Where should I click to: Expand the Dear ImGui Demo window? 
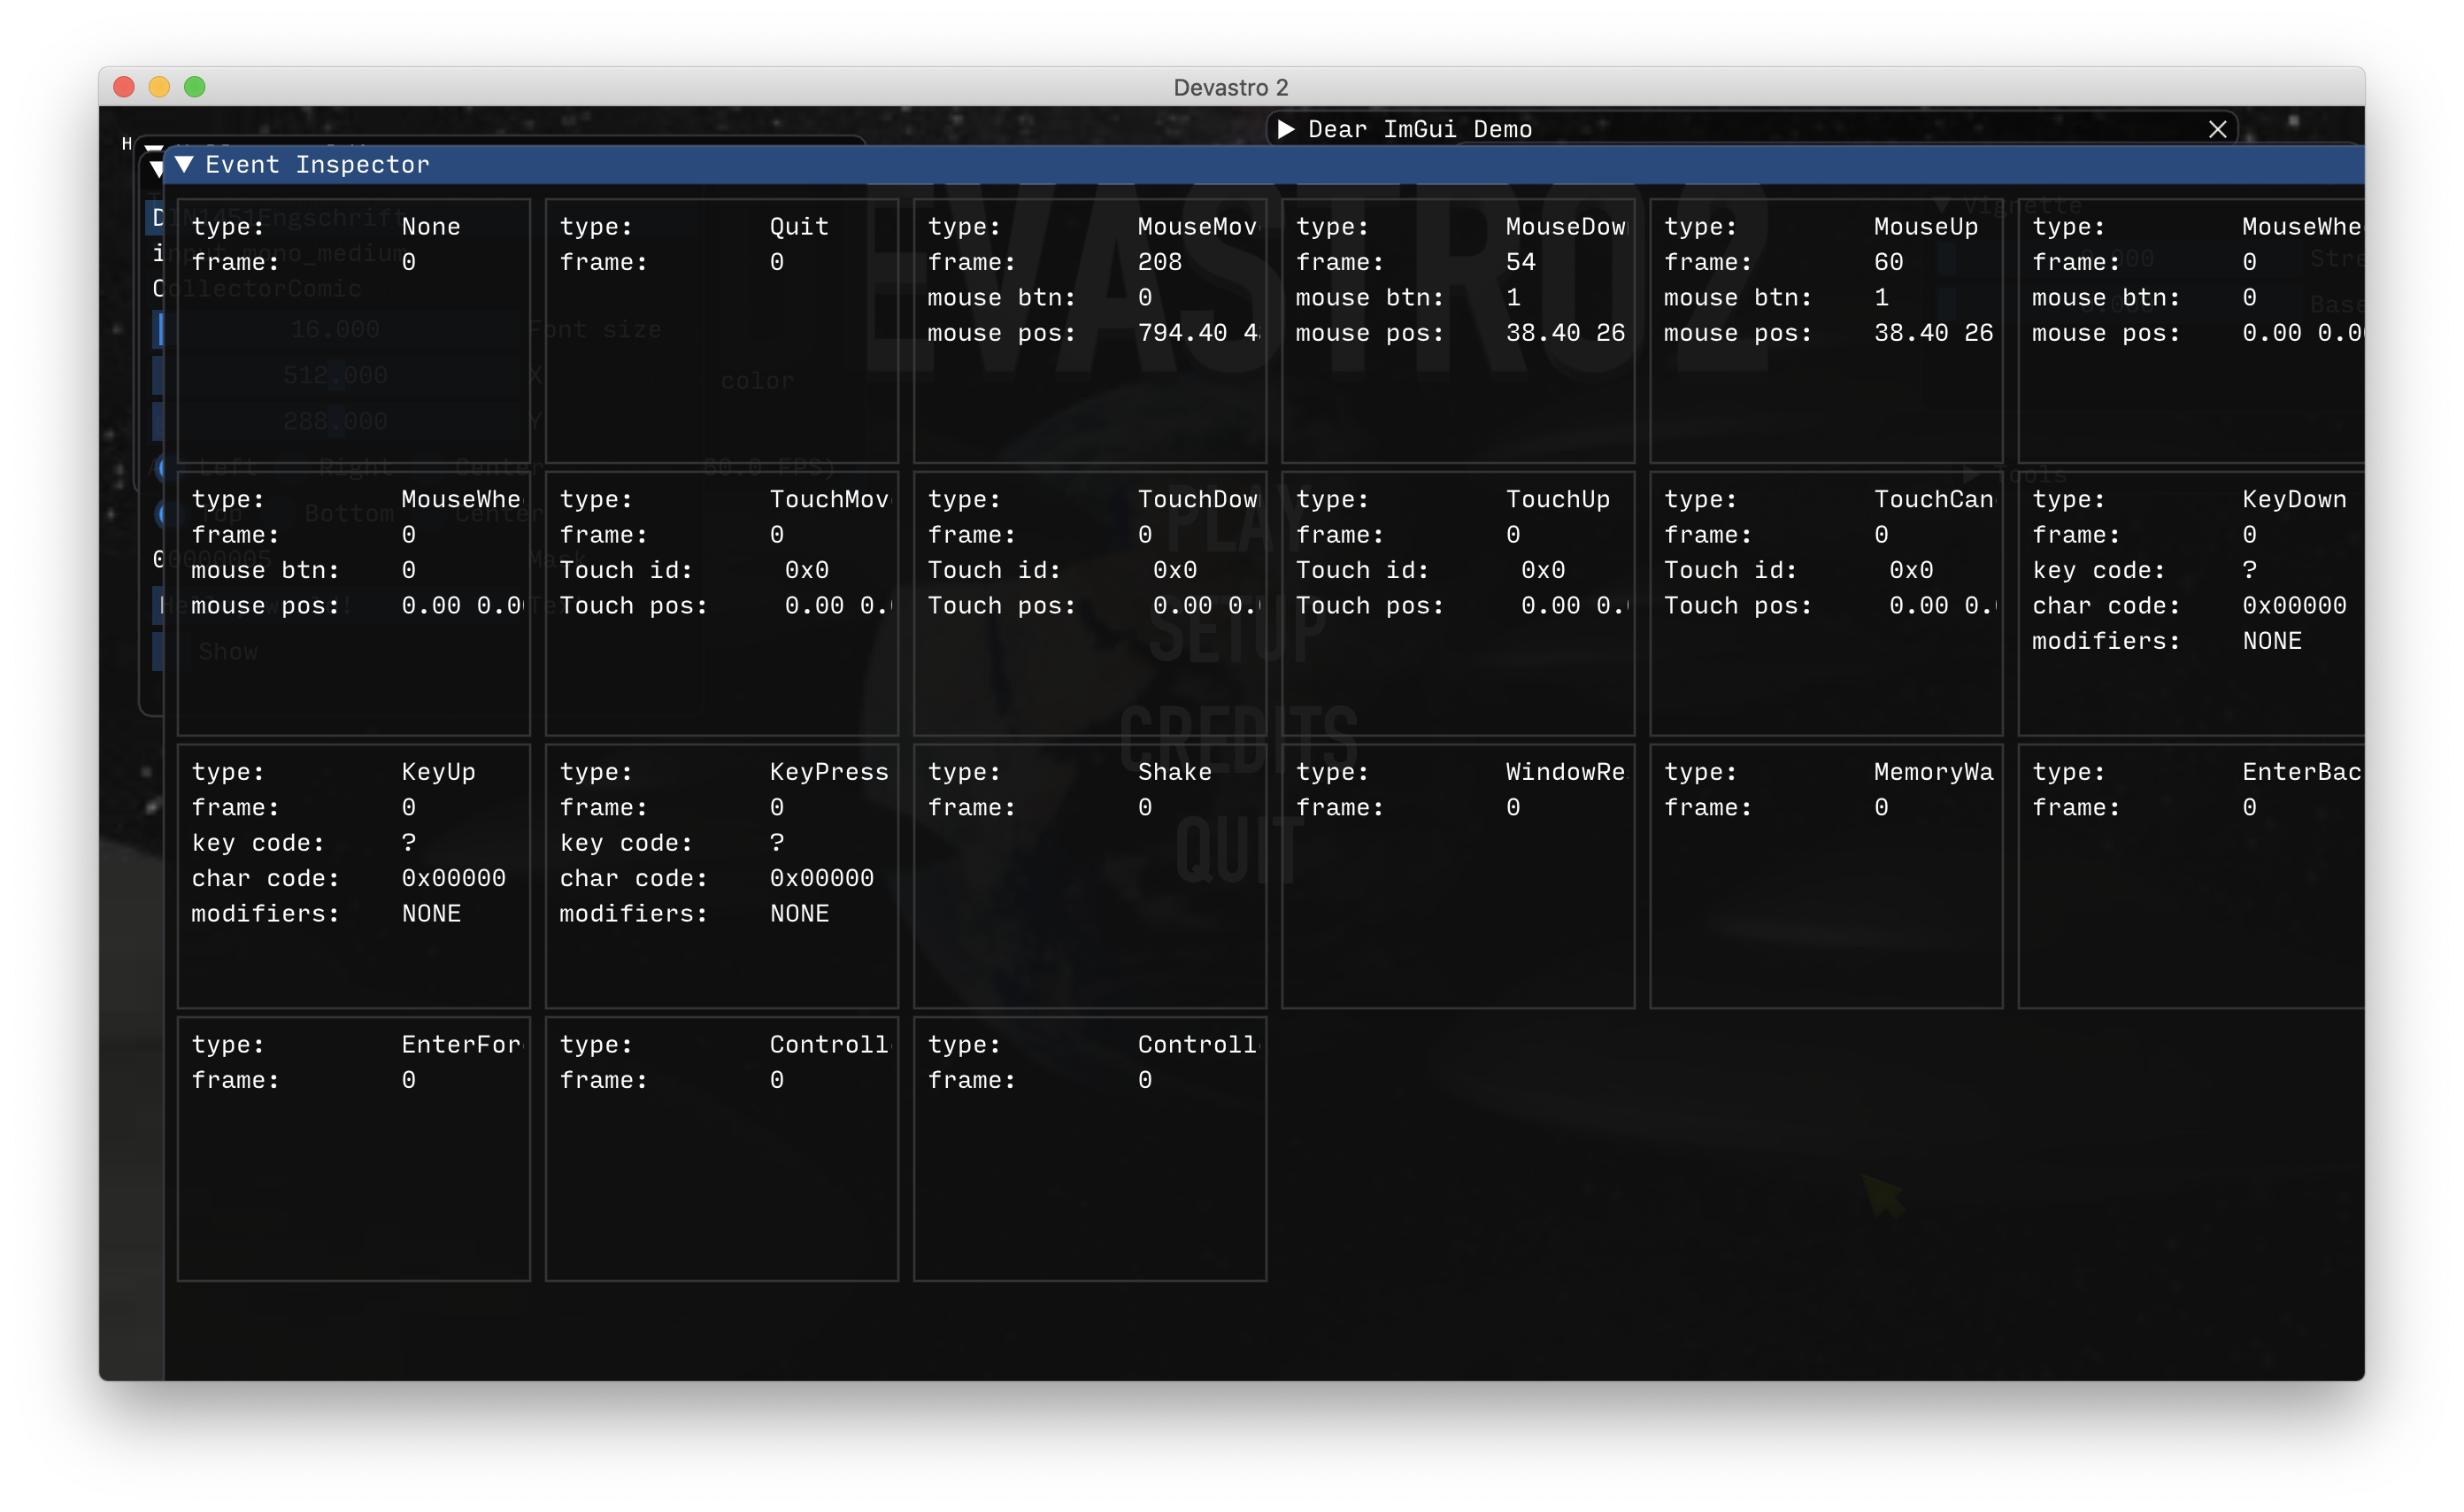1287,129
